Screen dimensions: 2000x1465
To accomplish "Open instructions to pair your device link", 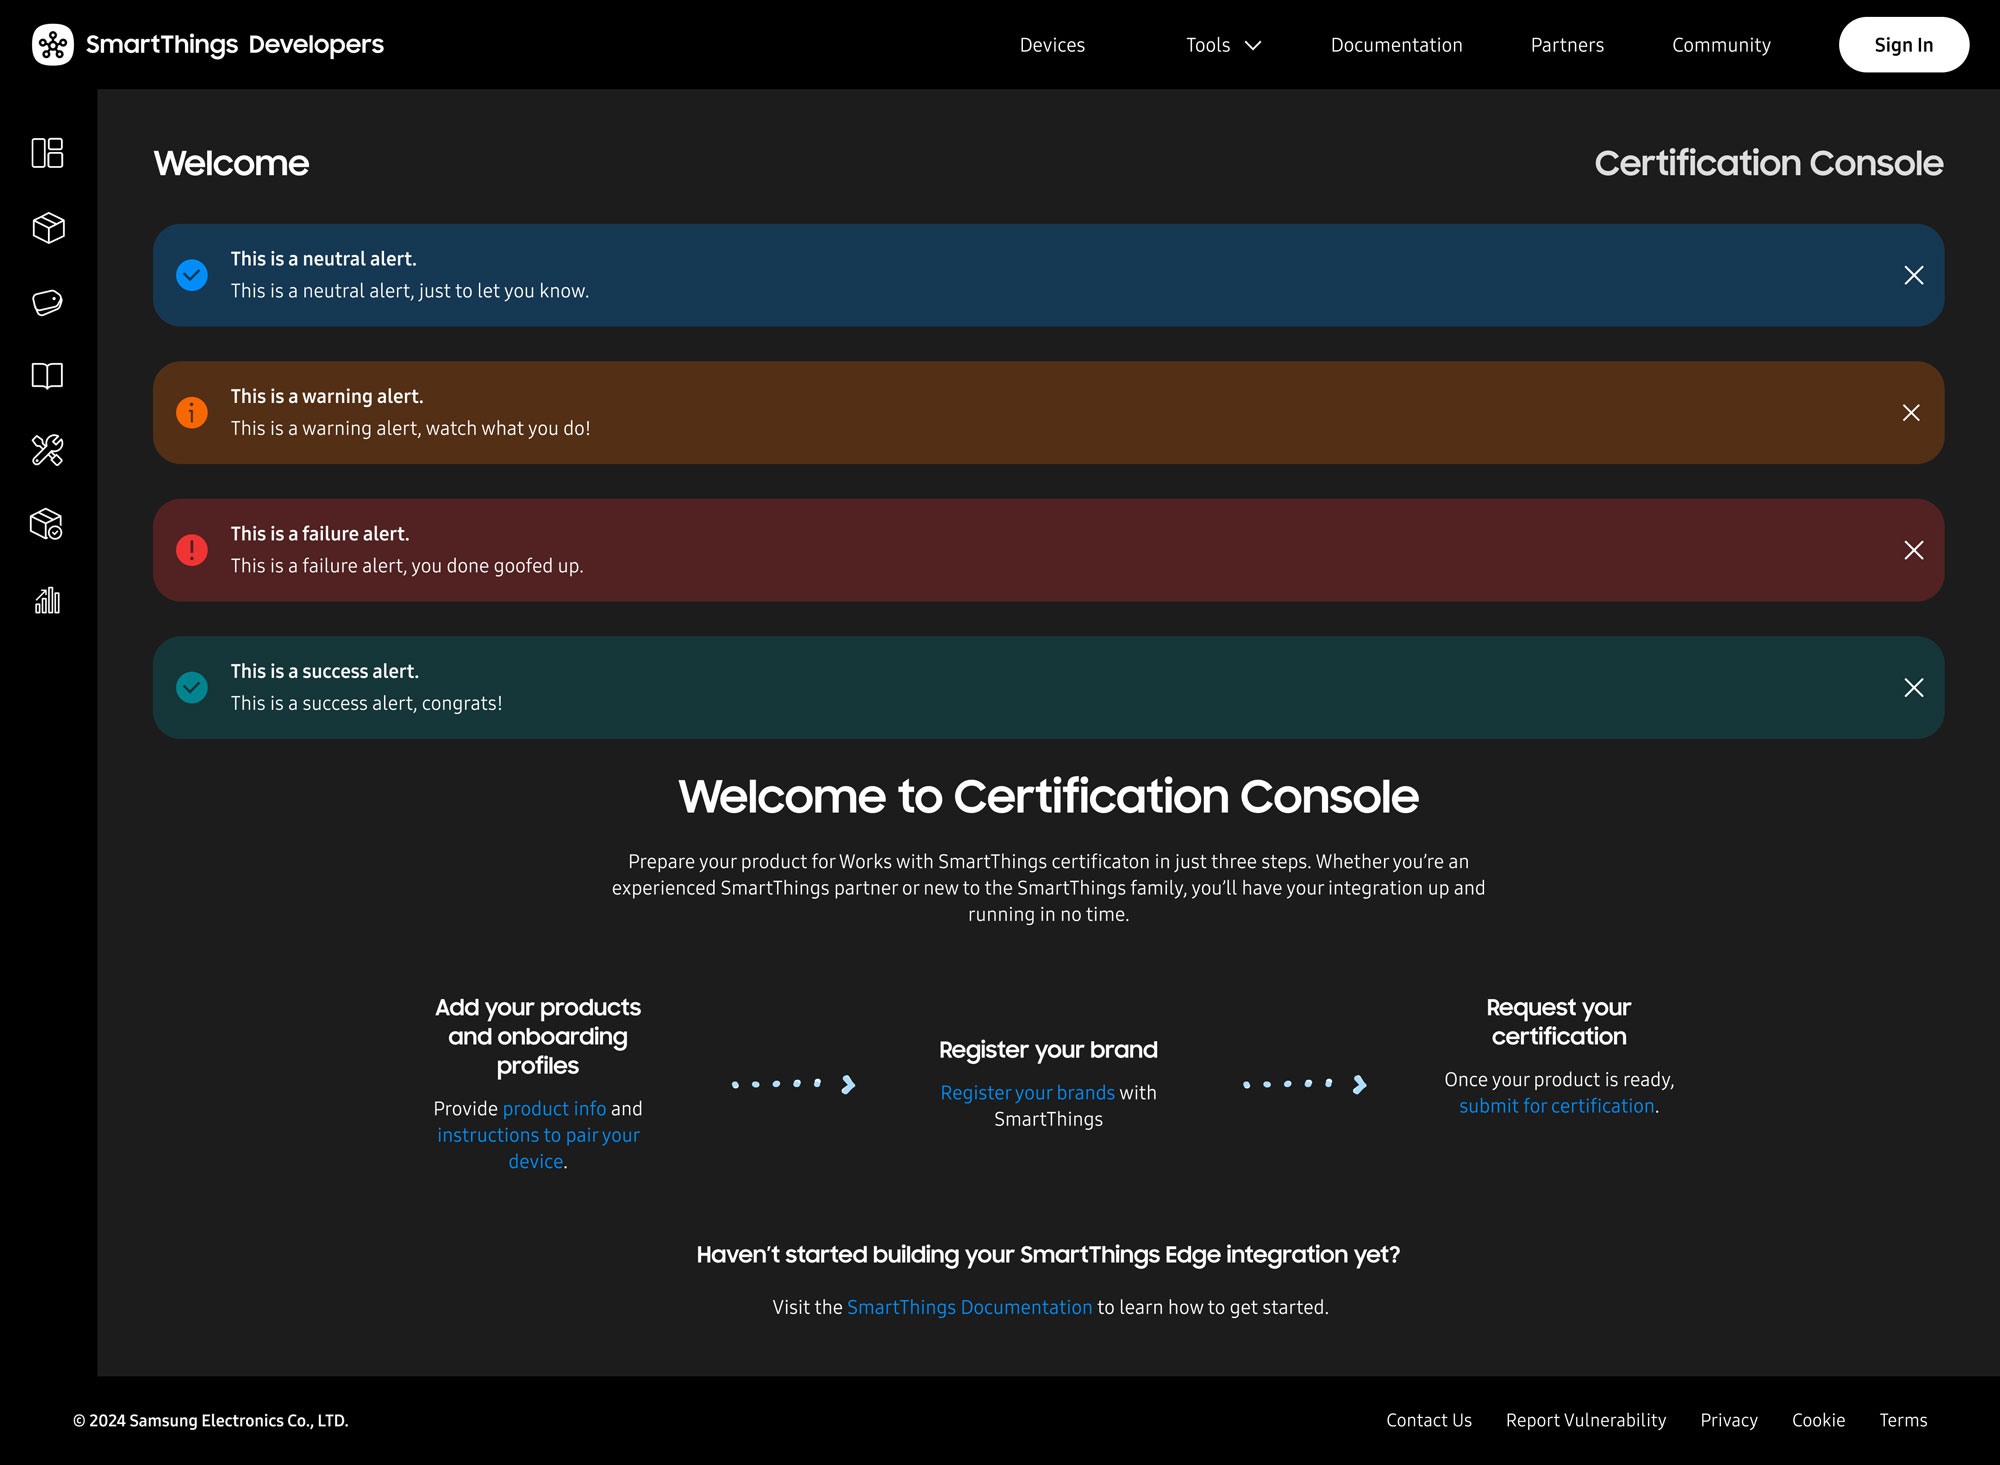I will click(538, 1148).
